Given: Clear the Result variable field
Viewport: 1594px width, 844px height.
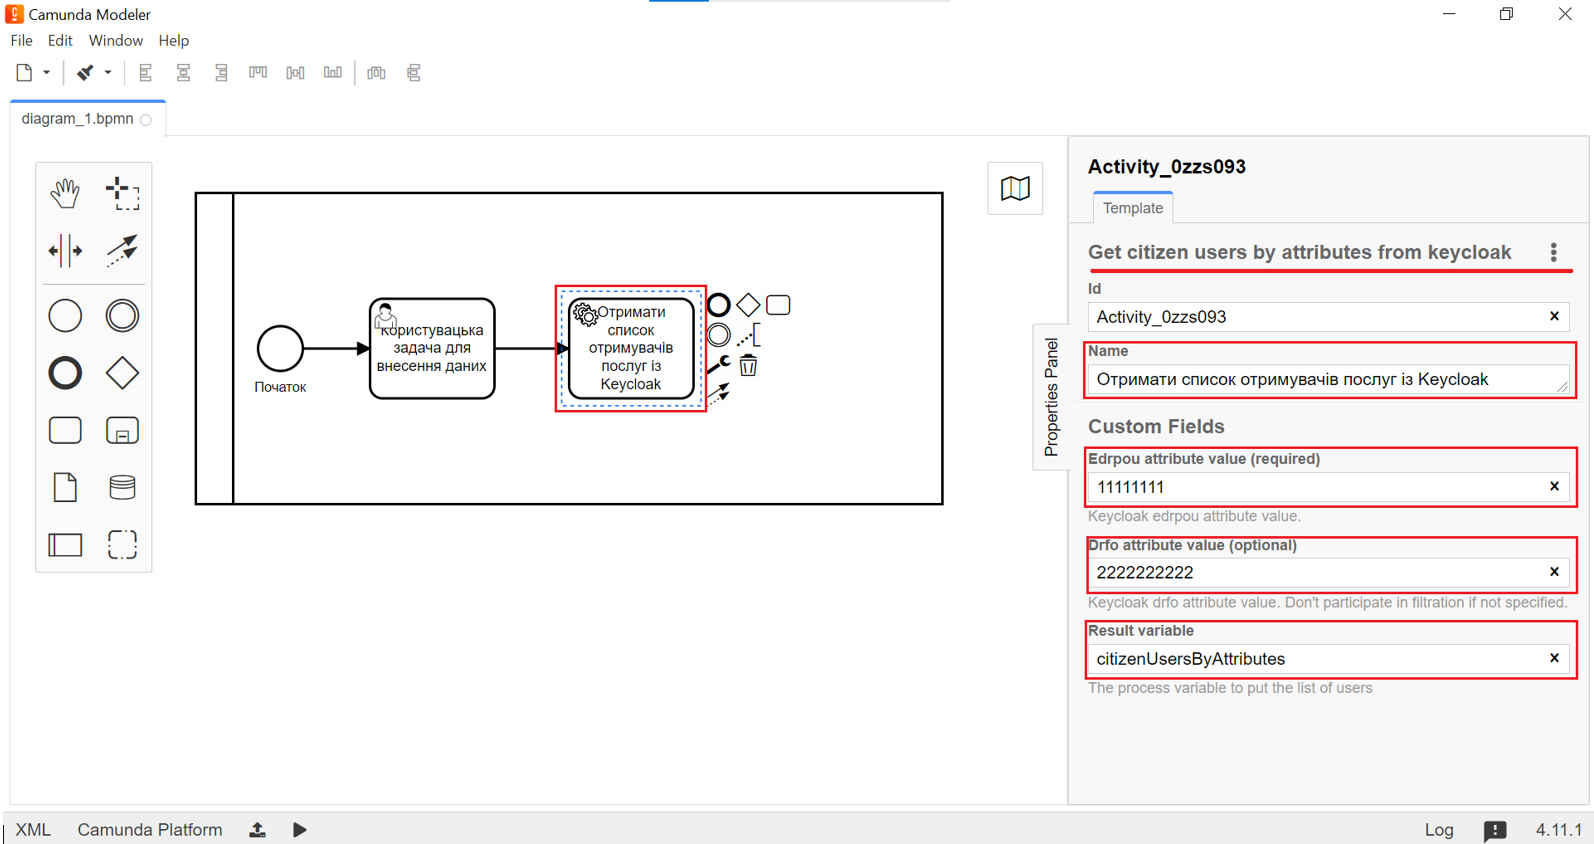Looking at the screenshot, I should (x=1554, y=658).
